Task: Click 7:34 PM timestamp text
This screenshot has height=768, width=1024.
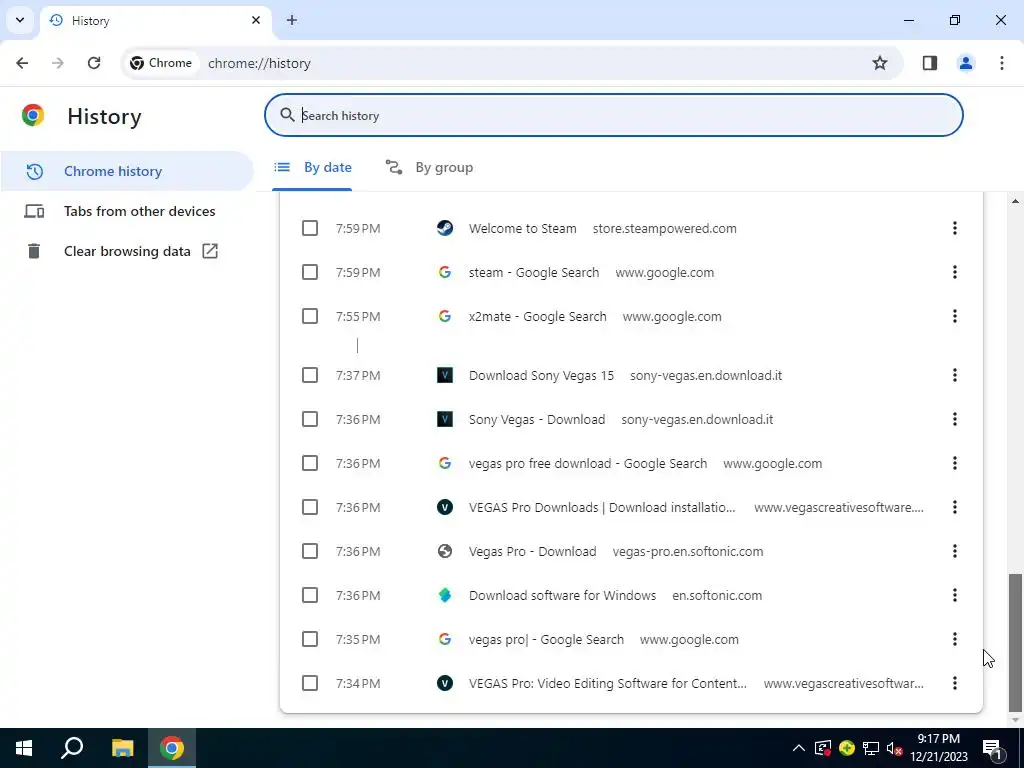Action: [358, 684]
